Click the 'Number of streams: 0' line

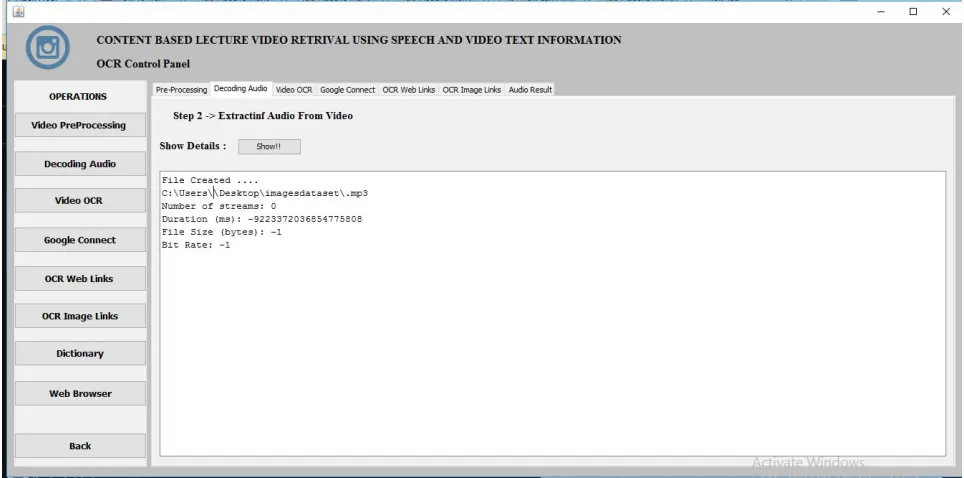click(219, 206)
